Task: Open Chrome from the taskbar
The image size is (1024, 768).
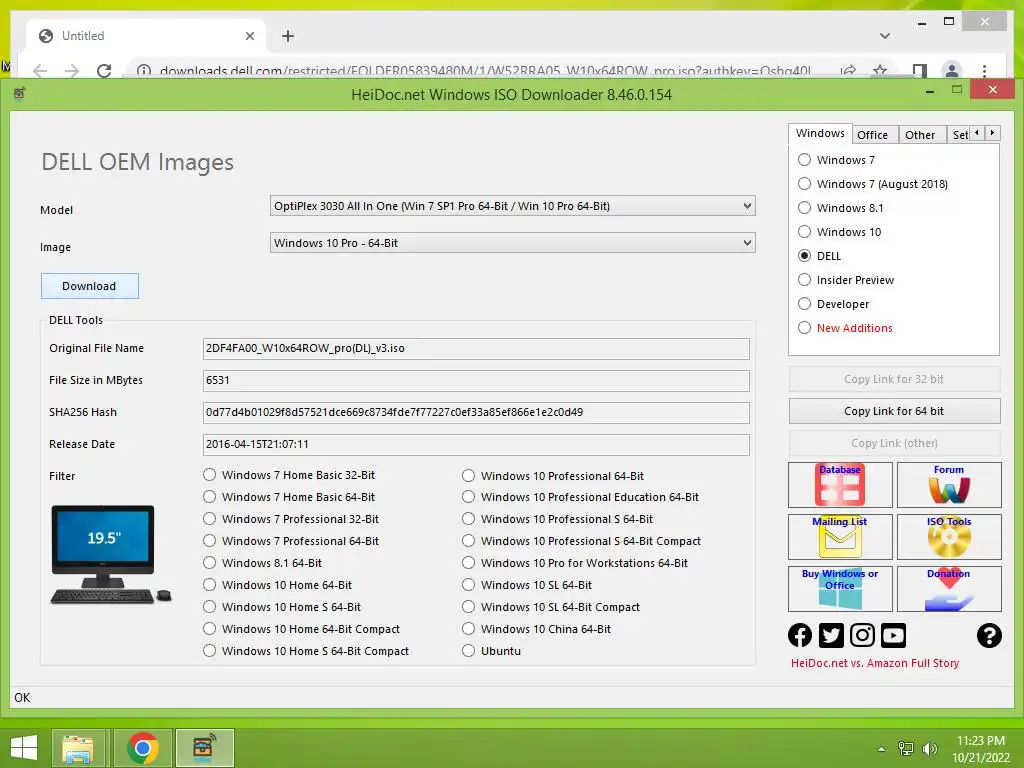Action: coord(142,748)
